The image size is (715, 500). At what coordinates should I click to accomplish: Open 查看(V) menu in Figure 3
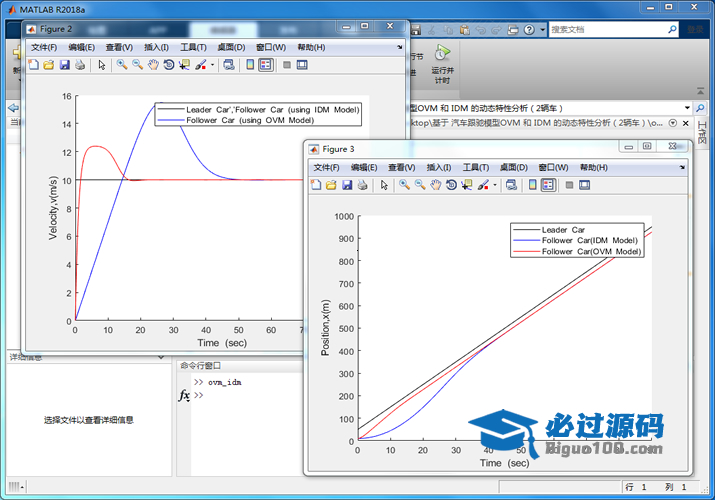tap(402, 168)
